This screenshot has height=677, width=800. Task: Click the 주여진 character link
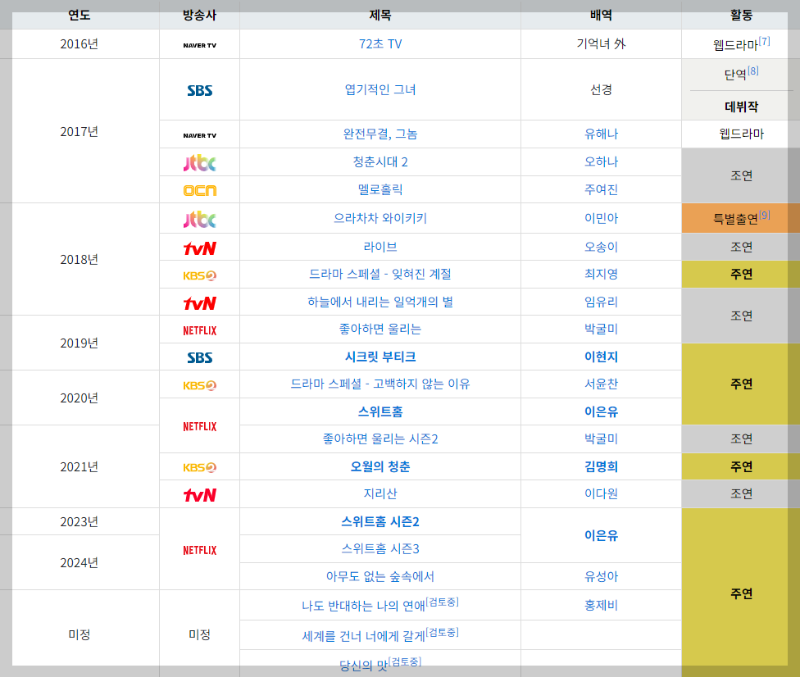tap(601, 190)
